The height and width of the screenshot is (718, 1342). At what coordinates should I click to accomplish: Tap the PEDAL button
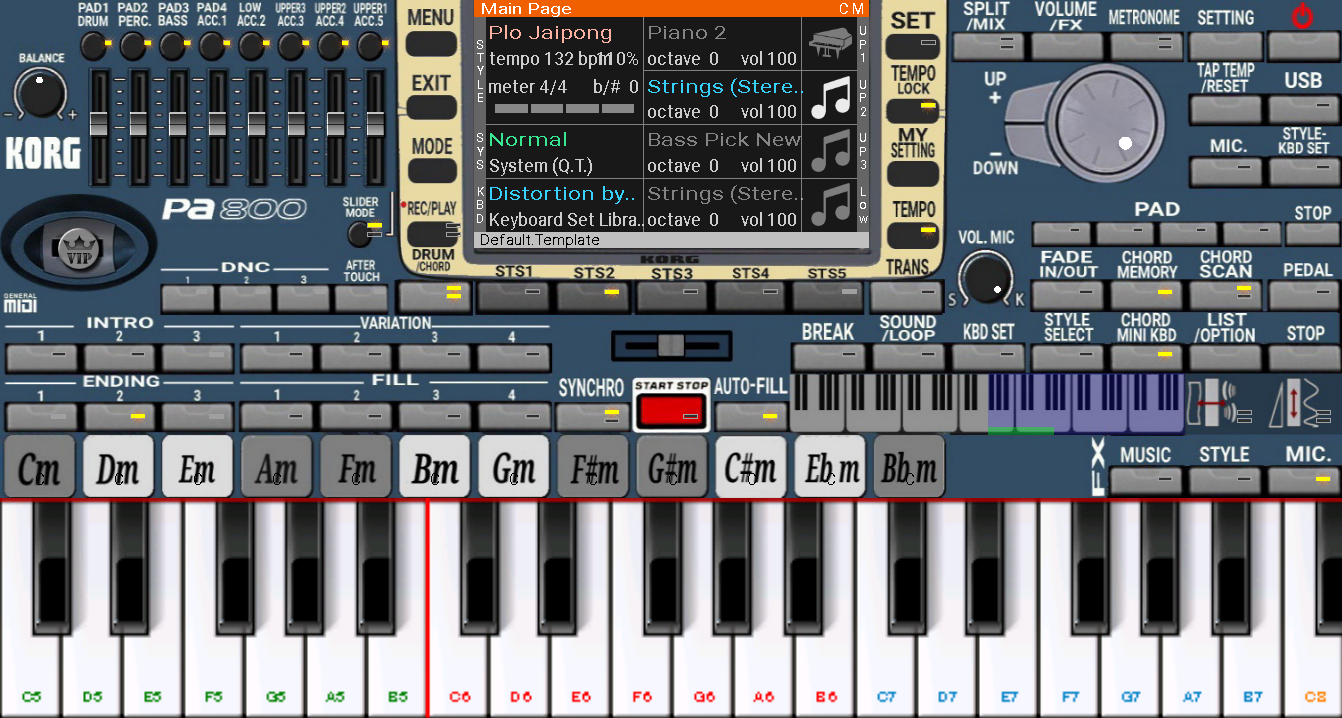pos(1305,294)
